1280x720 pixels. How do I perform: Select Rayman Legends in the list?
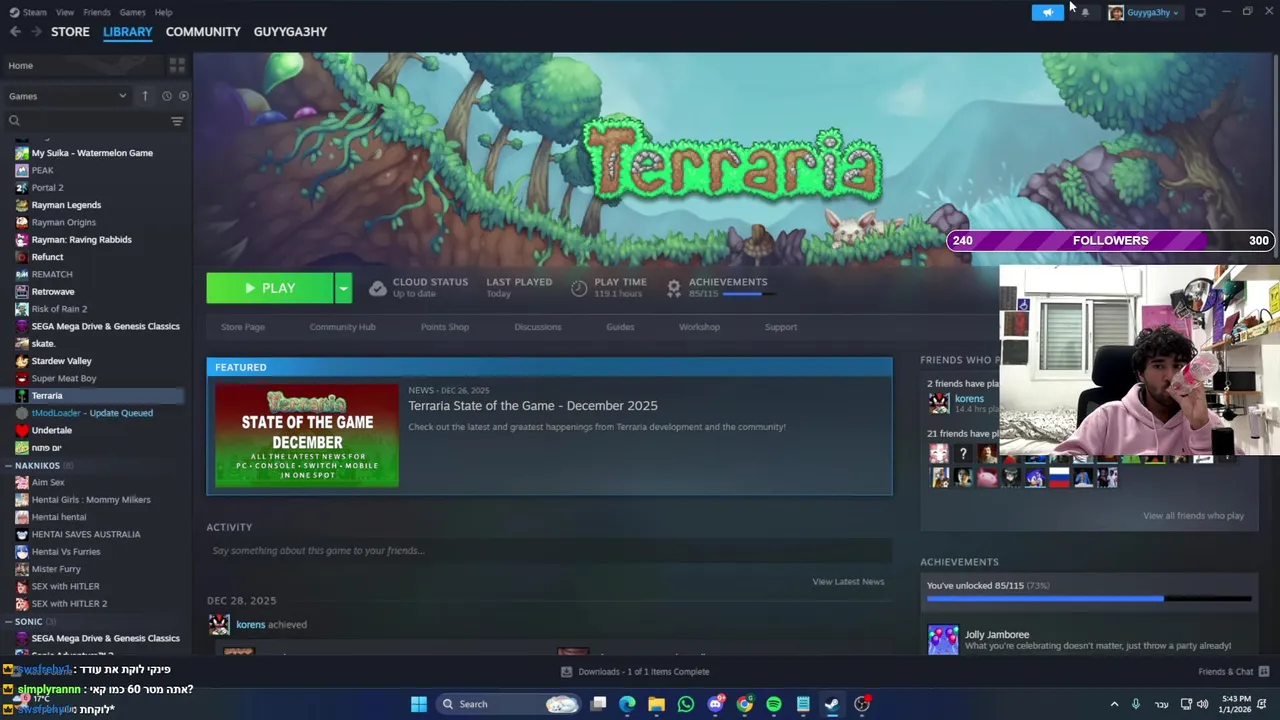66,205
